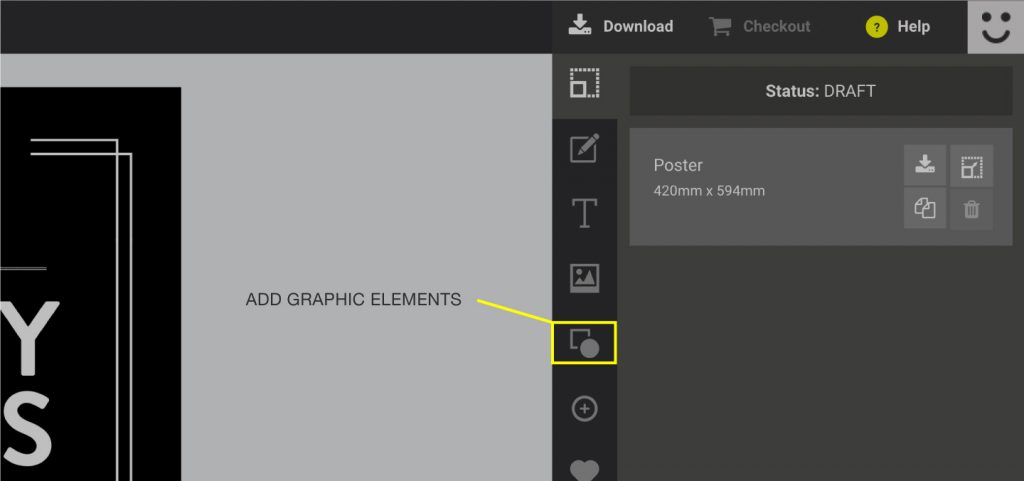This screenshot has width=1024, height=481.
Task: Click the Download button in top bar
Action: 621,27
